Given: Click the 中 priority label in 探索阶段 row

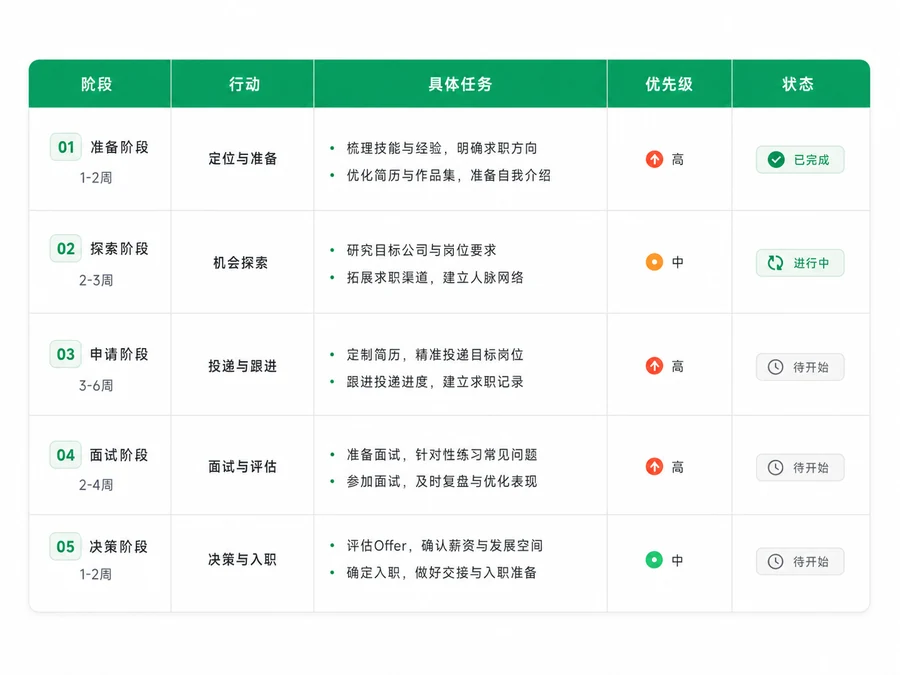Looking at the screenshot, I should pyautogui.click(x=678, y=262).
